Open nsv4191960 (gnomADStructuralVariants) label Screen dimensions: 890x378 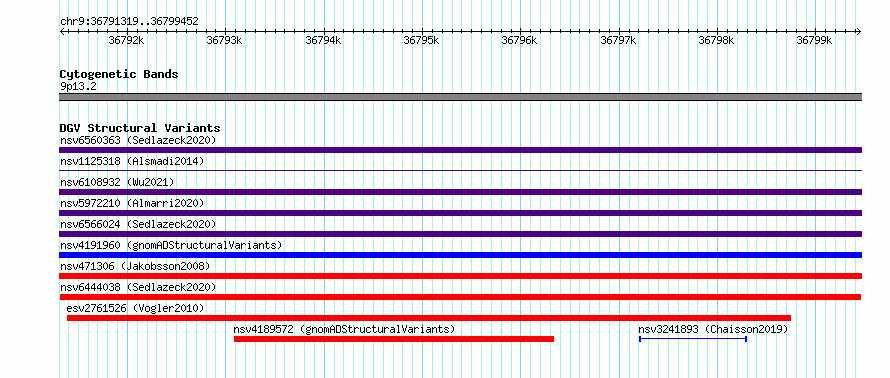pos(171,245)
